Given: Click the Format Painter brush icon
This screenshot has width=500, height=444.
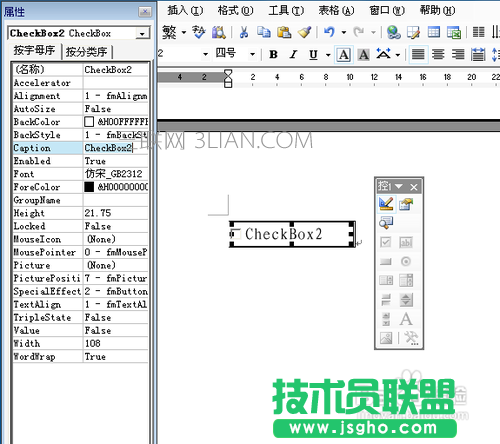Looking at the screenshot, I should pos(304,32).
